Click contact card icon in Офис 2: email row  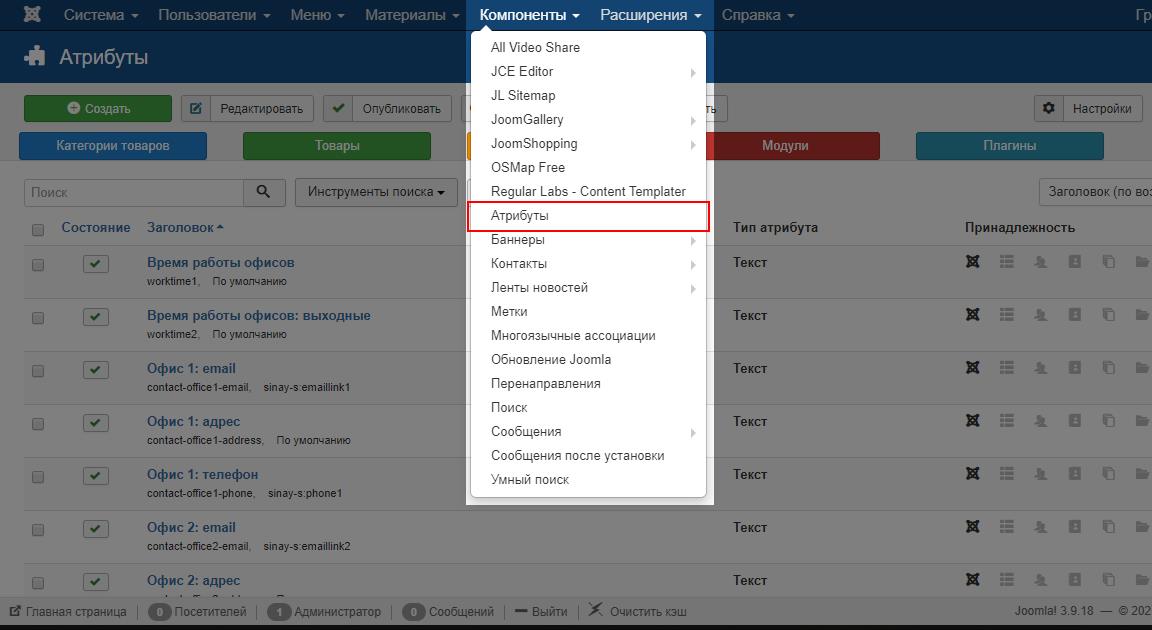1075,526
